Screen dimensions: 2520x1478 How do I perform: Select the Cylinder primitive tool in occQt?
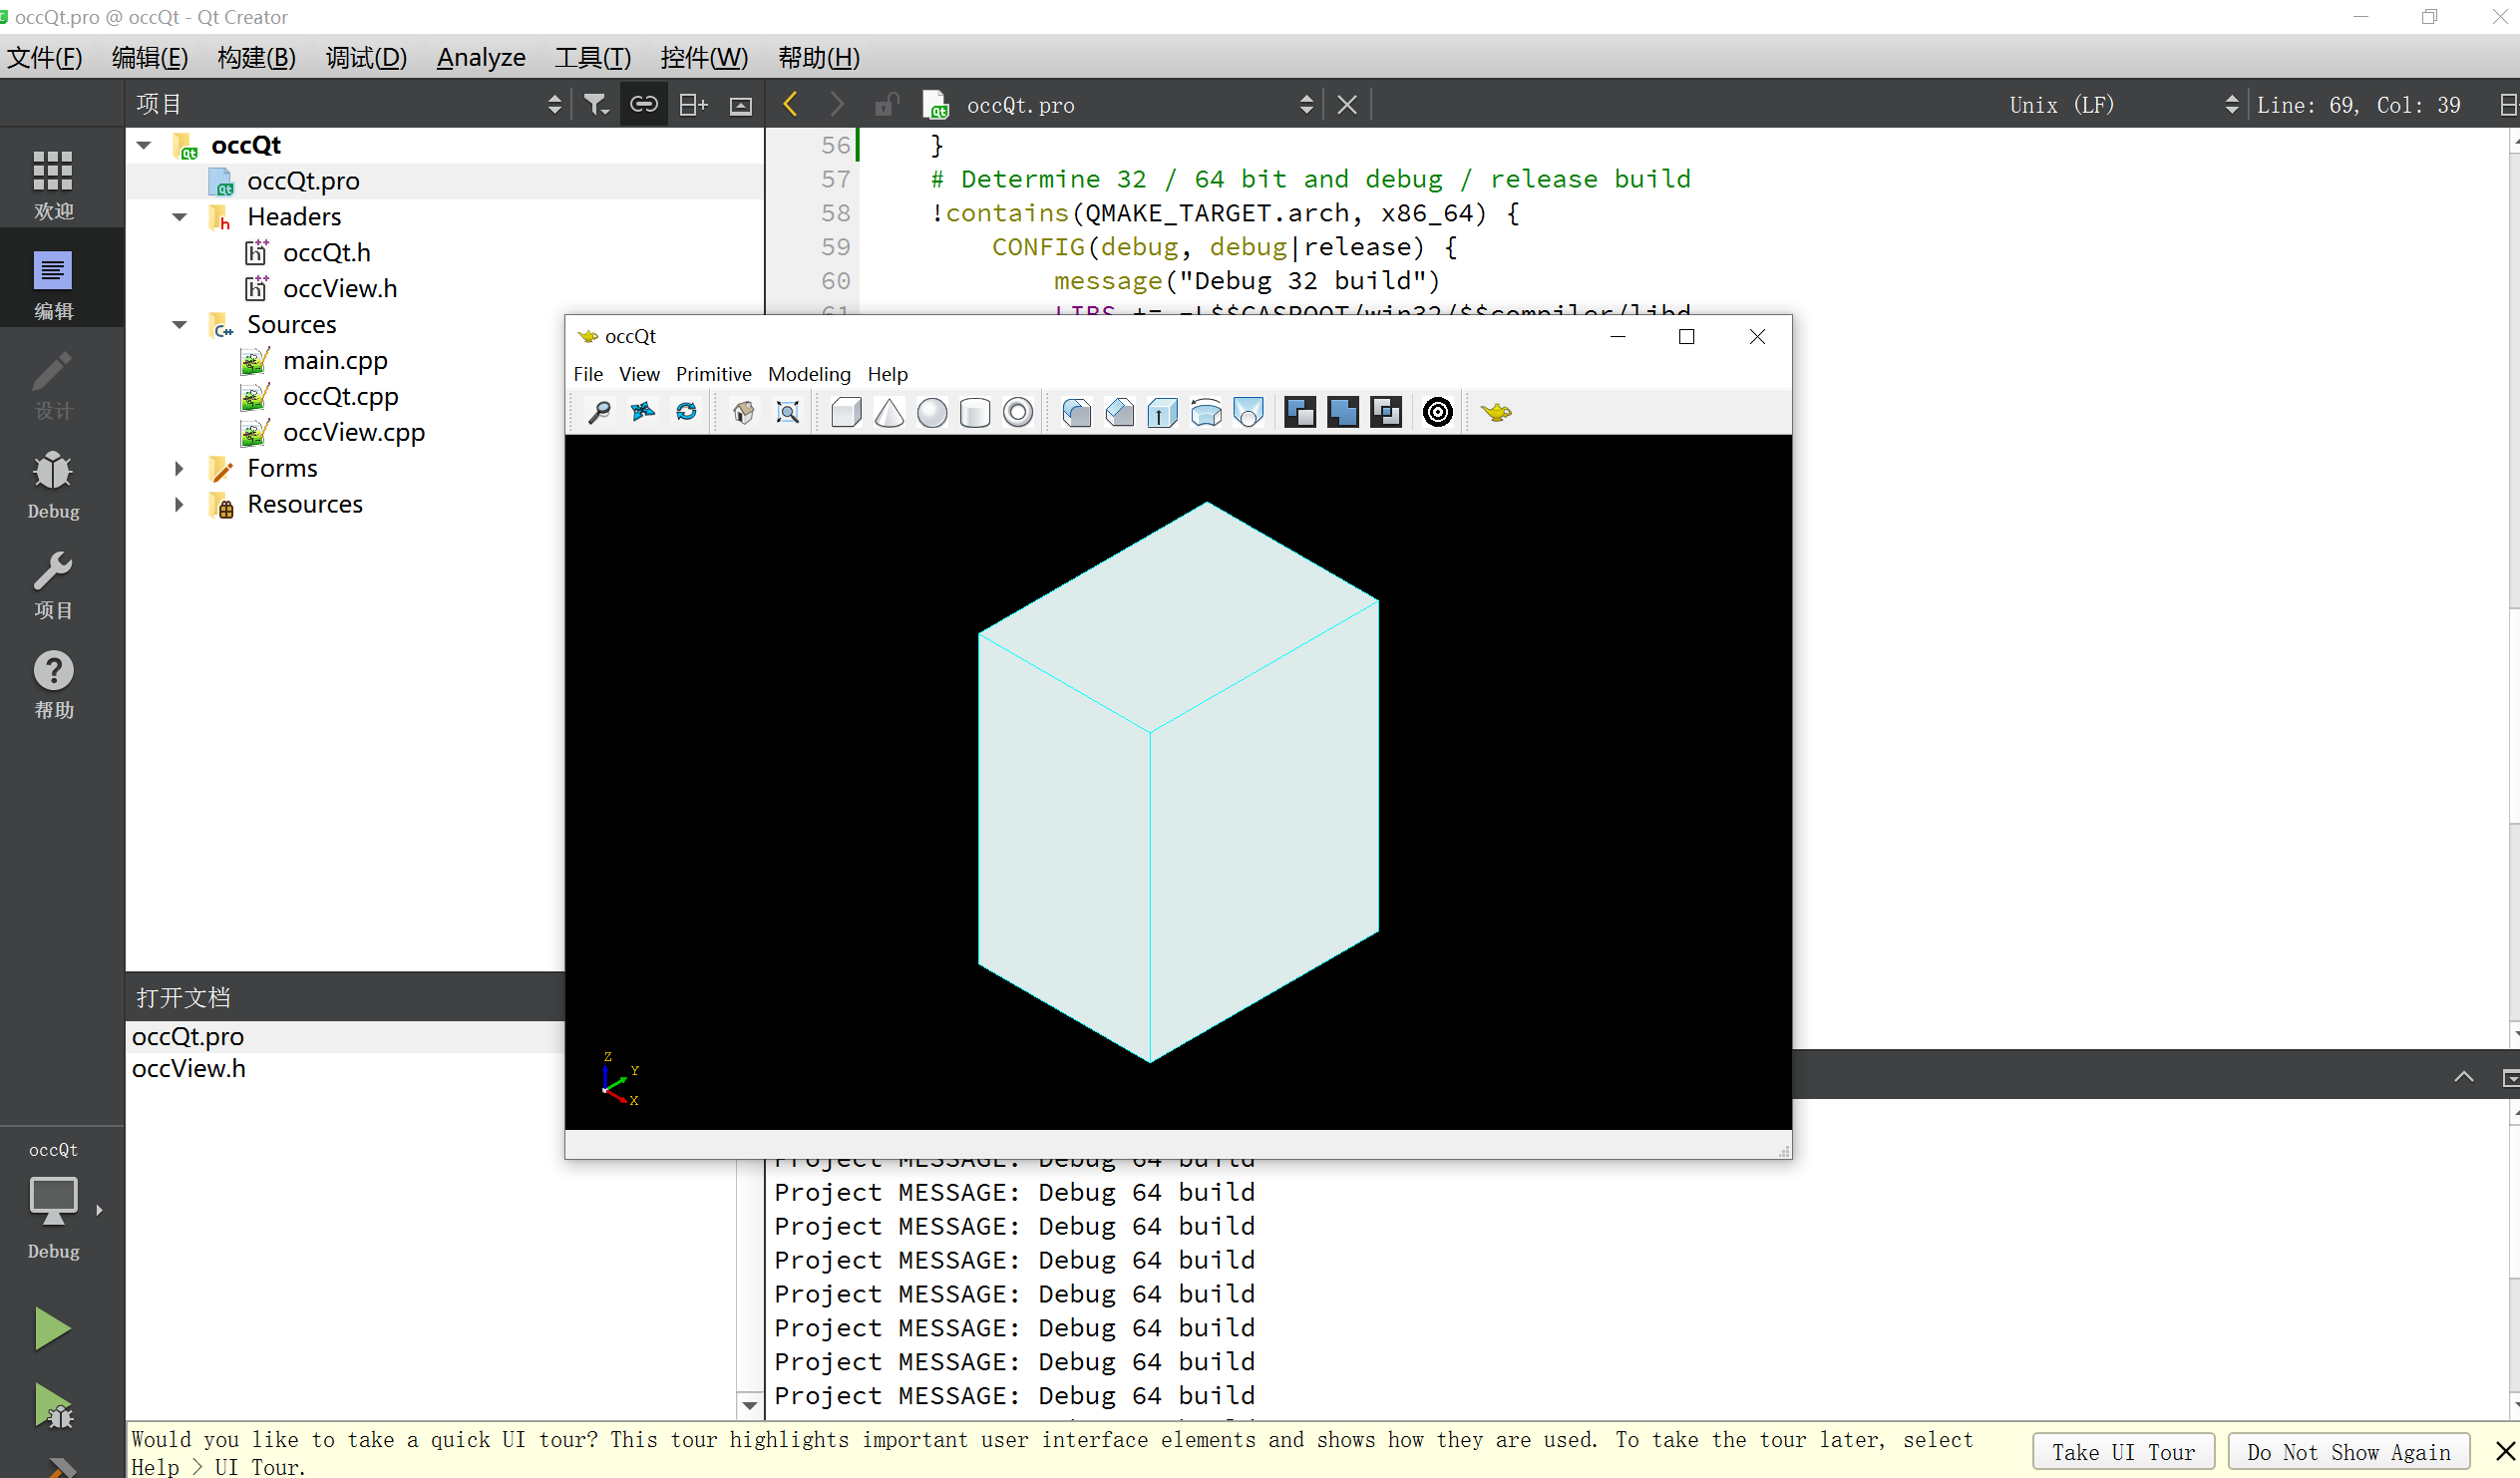[975, 412]
